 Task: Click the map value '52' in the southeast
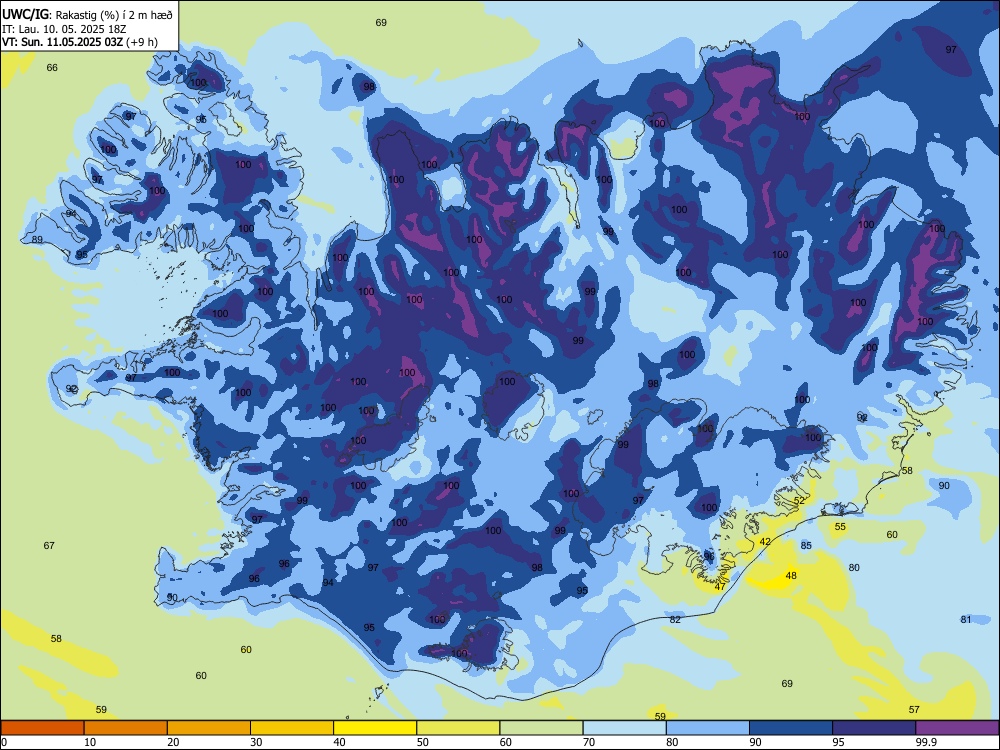coord(799,501)
